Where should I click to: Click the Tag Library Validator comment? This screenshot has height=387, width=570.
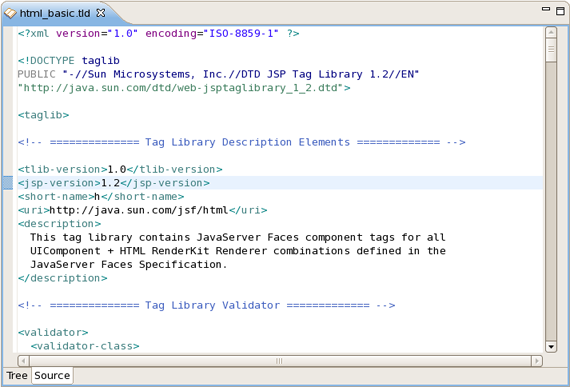click(x=206, y=306)
